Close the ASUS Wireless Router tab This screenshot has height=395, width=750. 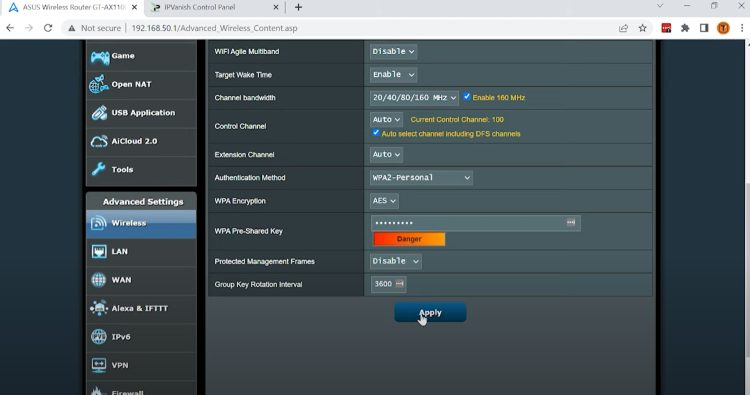click(x=134, y=7)
